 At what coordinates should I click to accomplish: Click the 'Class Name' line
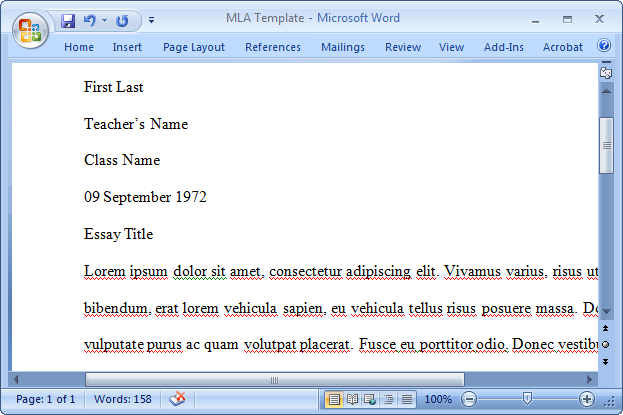122,160
